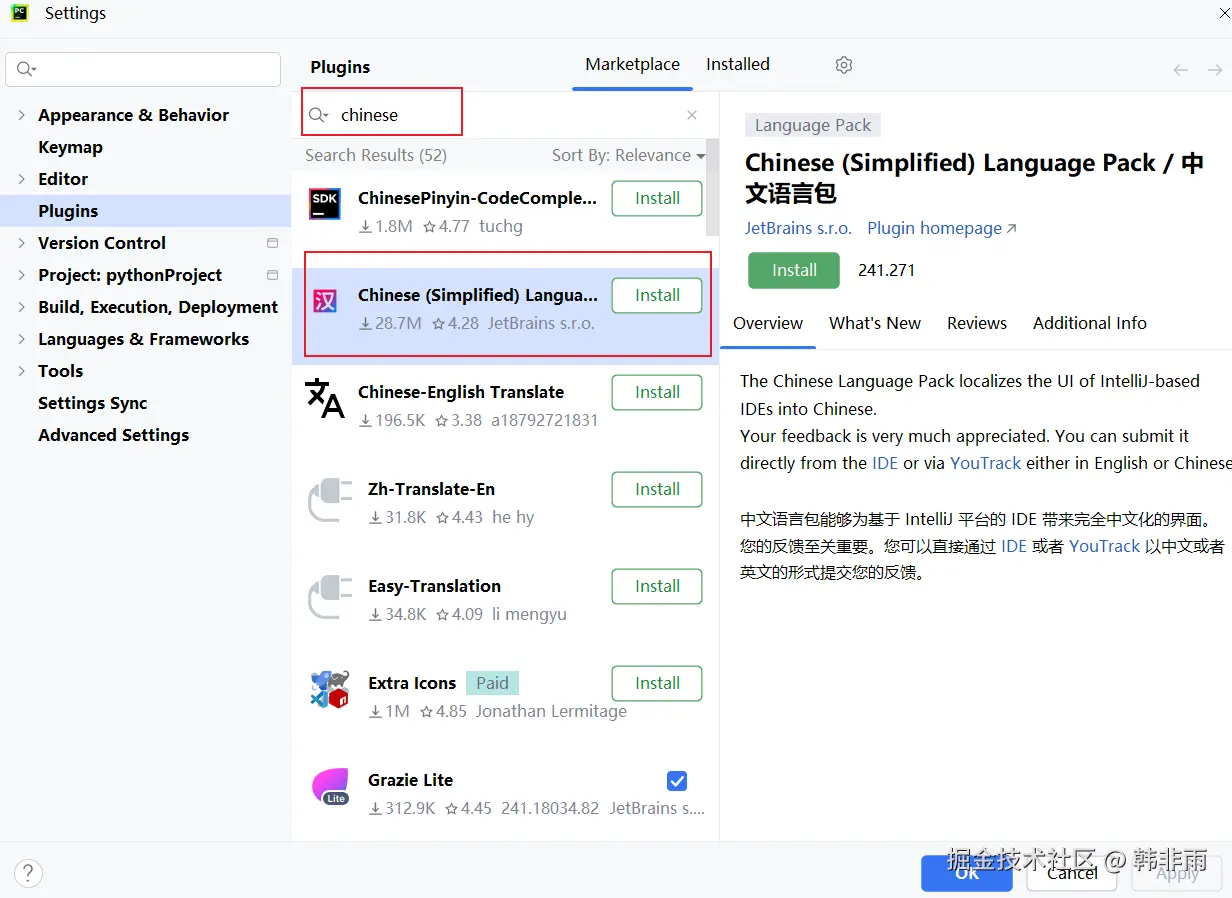Select the Extra Icons plugin icon
The height and width of the screenshot is (898, 1232).
point(329,689)
